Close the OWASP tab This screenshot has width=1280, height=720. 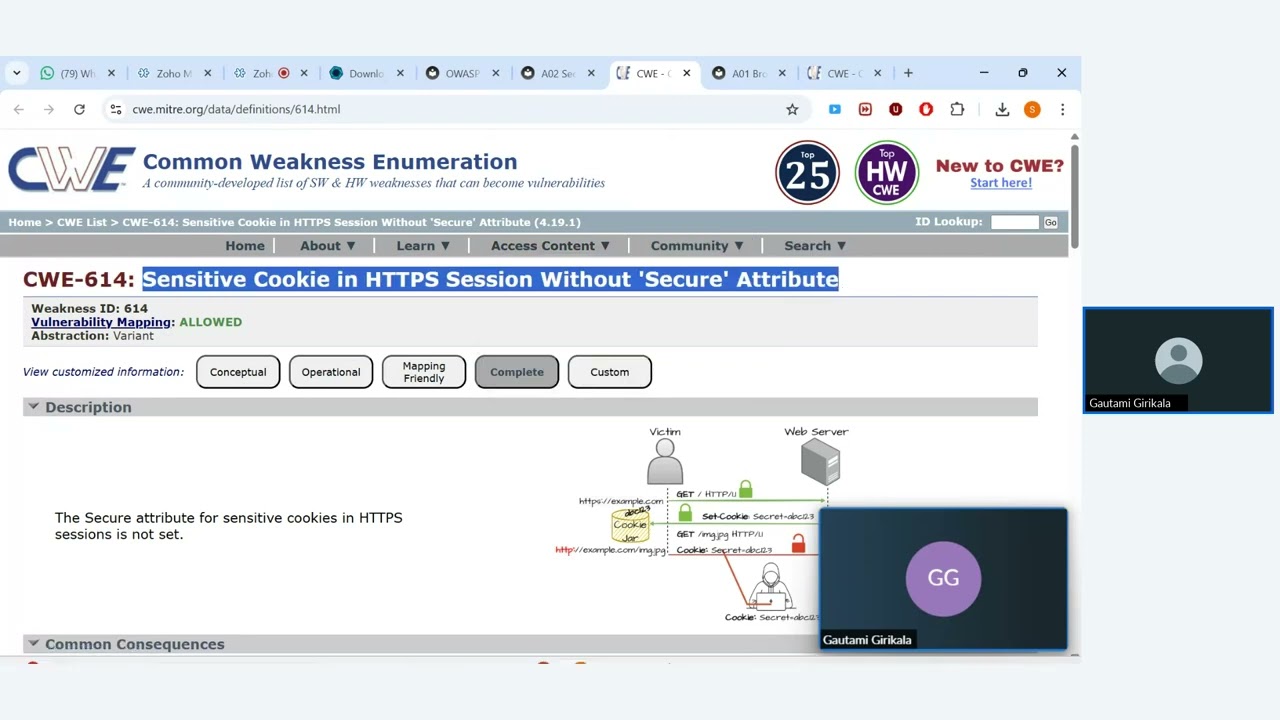tap(495, 73)
